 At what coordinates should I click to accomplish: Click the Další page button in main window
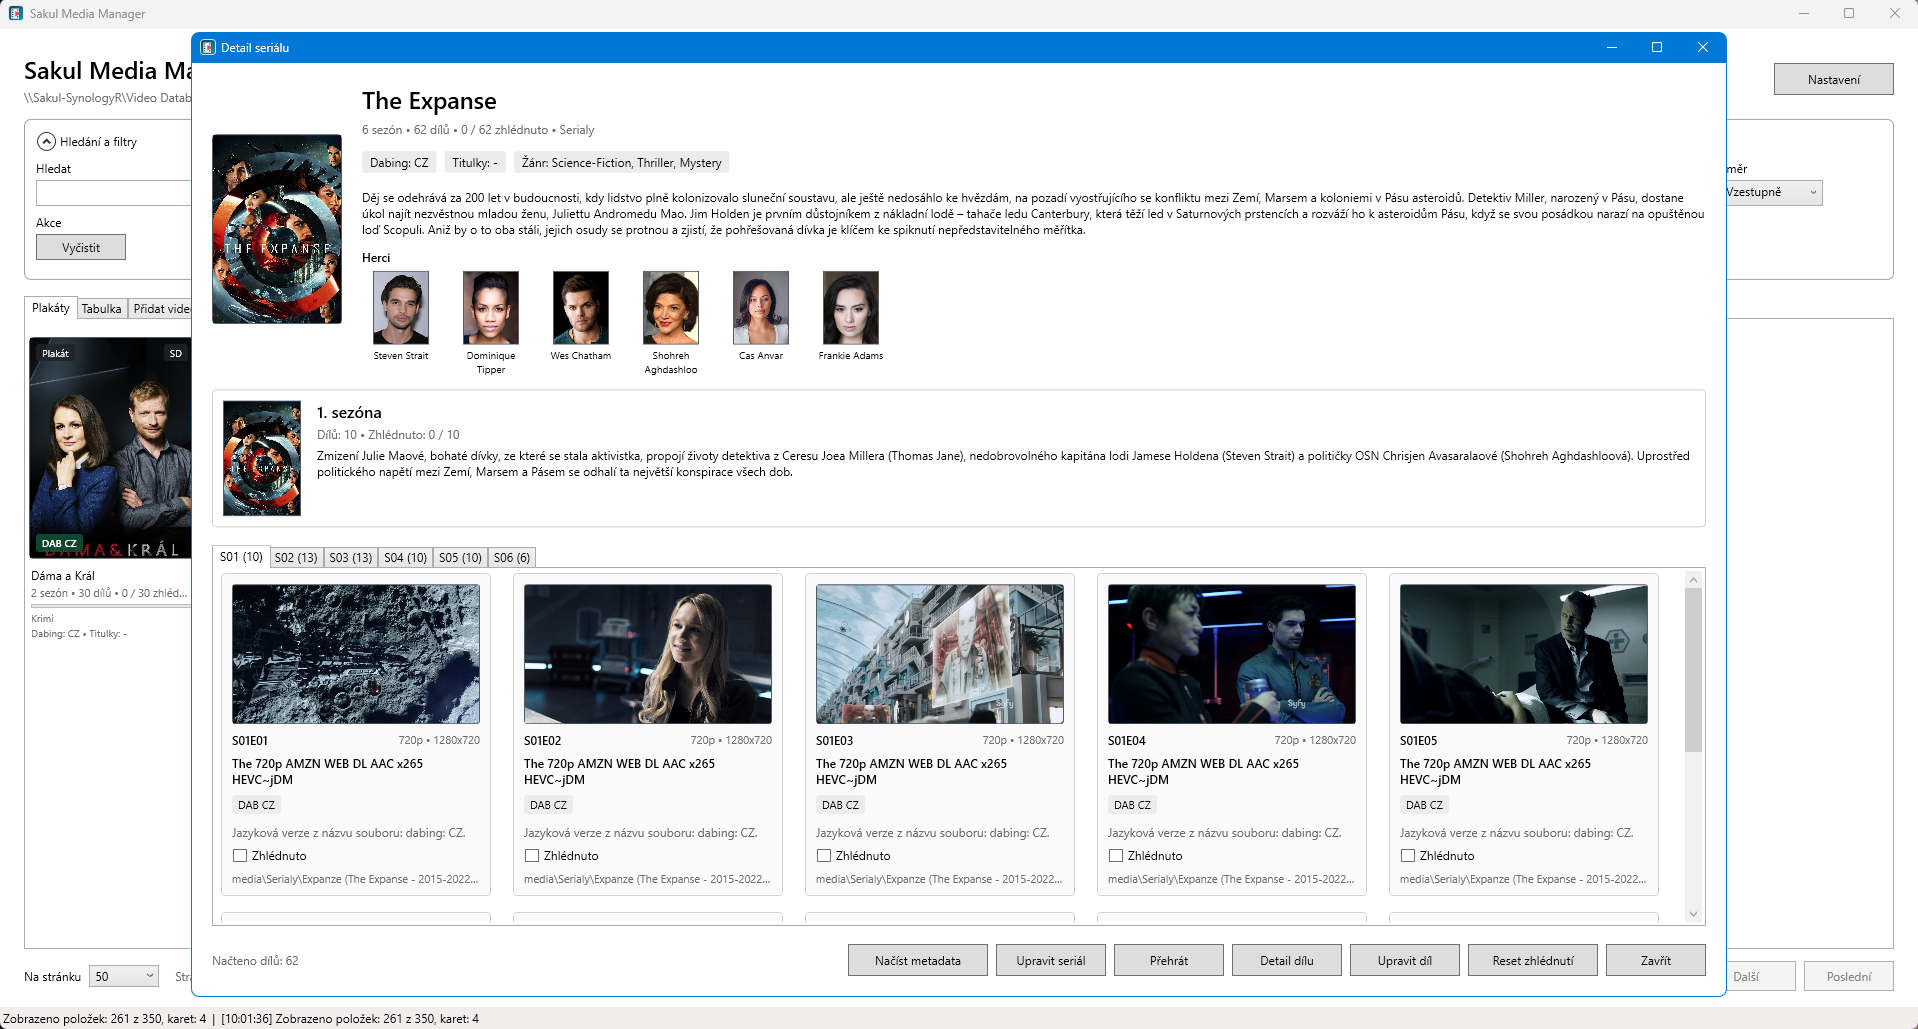point(1760,977)
